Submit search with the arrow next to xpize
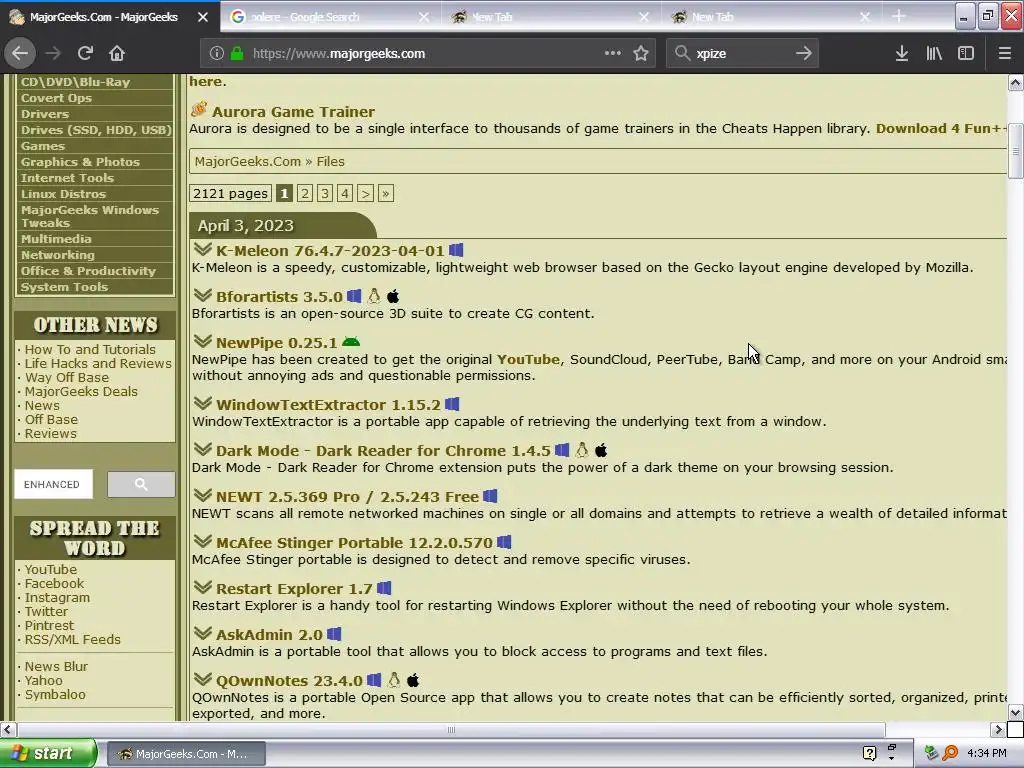 click(804, 54)
